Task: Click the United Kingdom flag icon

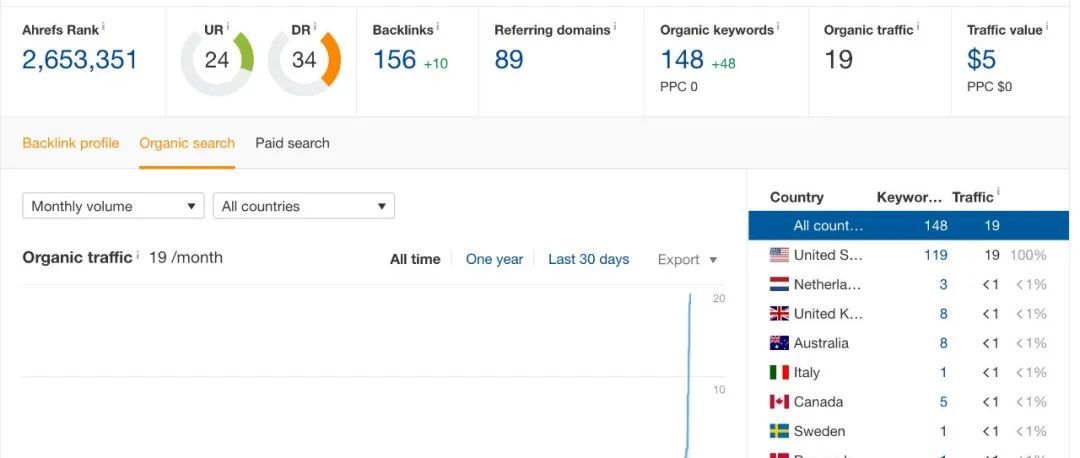Action: click(779, 314)
